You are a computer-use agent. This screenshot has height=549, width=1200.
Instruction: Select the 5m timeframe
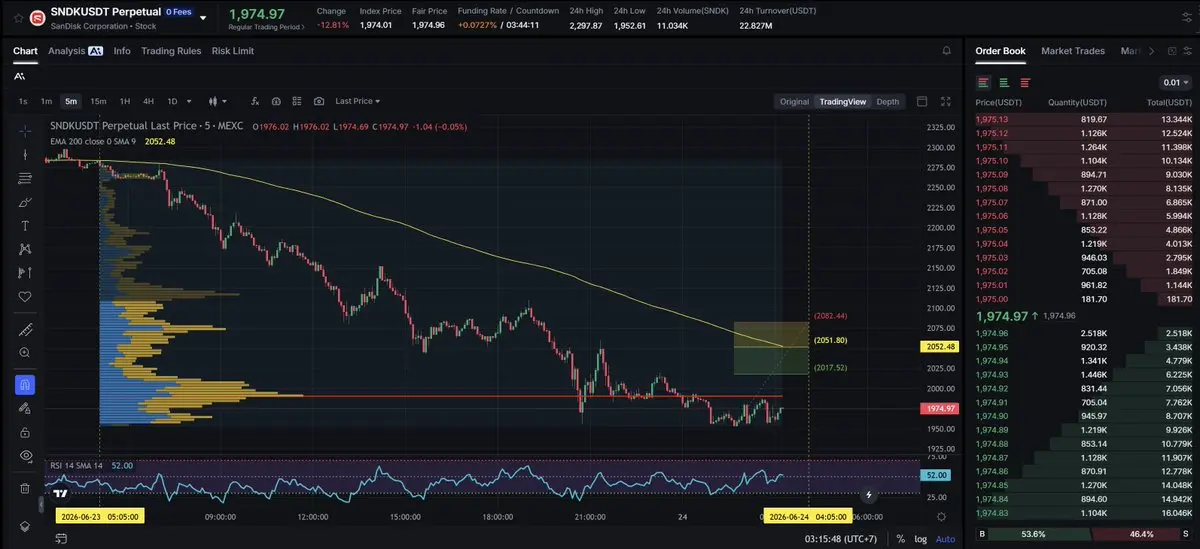(x=71, y=101)
